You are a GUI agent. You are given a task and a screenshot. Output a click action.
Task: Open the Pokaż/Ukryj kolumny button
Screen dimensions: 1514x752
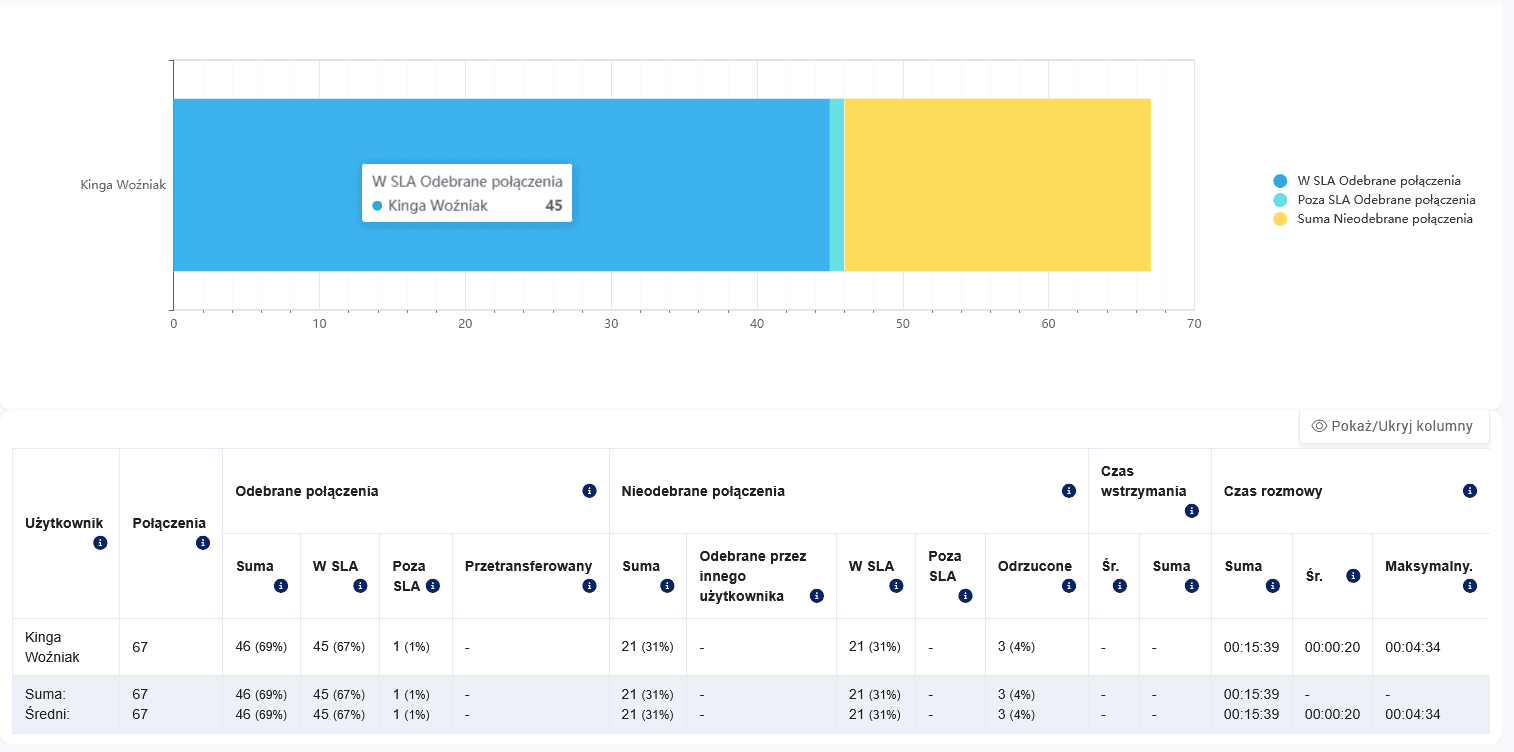tap(1393, 426)
